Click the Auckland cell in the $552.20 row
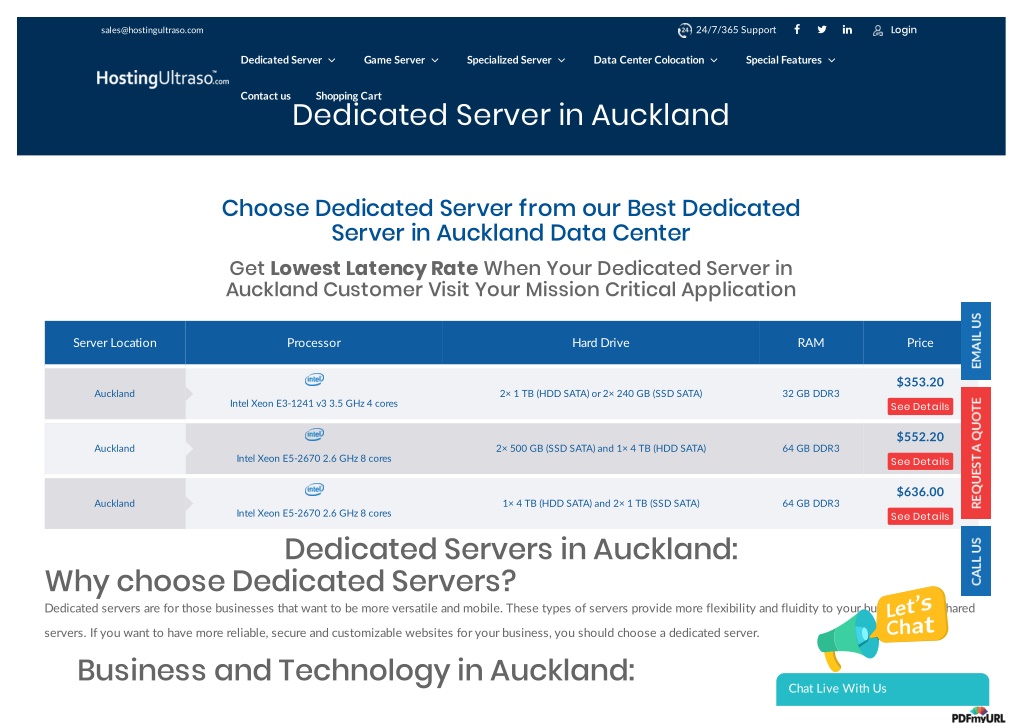This screenshot has width=1024, height=723. pos(115,449)
